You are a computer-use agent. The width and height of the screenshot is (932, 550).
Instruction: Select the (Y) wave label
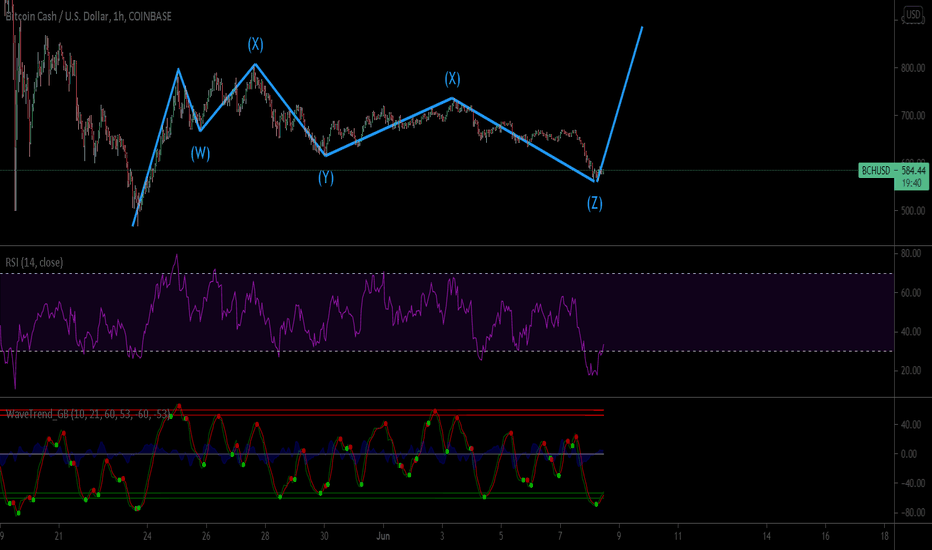(326, 177)
